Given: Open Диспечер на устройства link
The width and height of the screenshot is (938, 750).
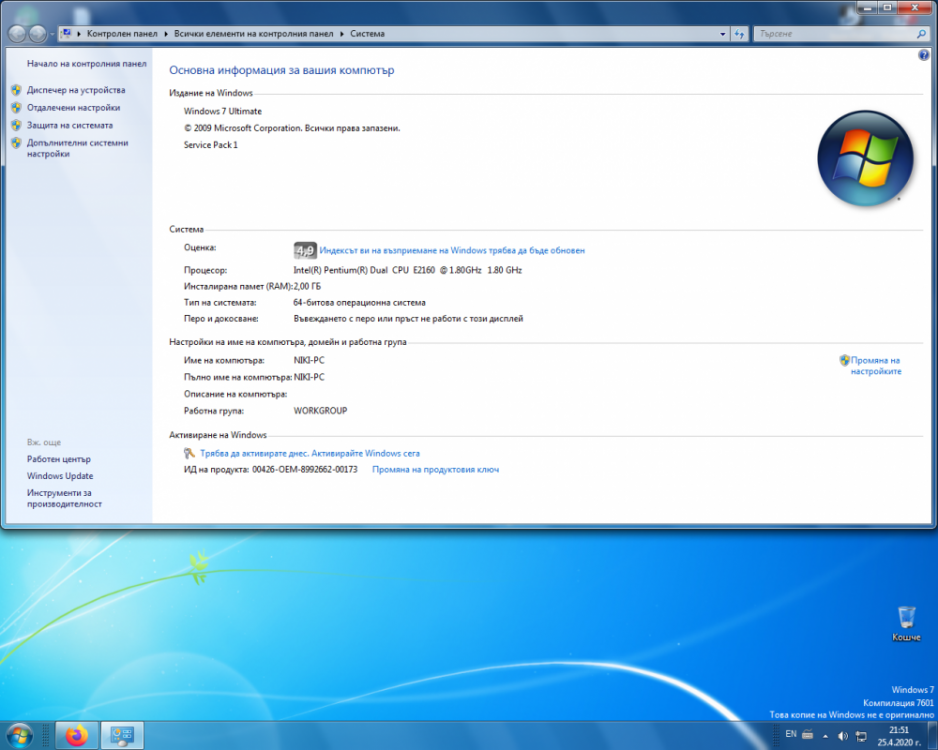Looking at the screenshot, I should point(76,90).
